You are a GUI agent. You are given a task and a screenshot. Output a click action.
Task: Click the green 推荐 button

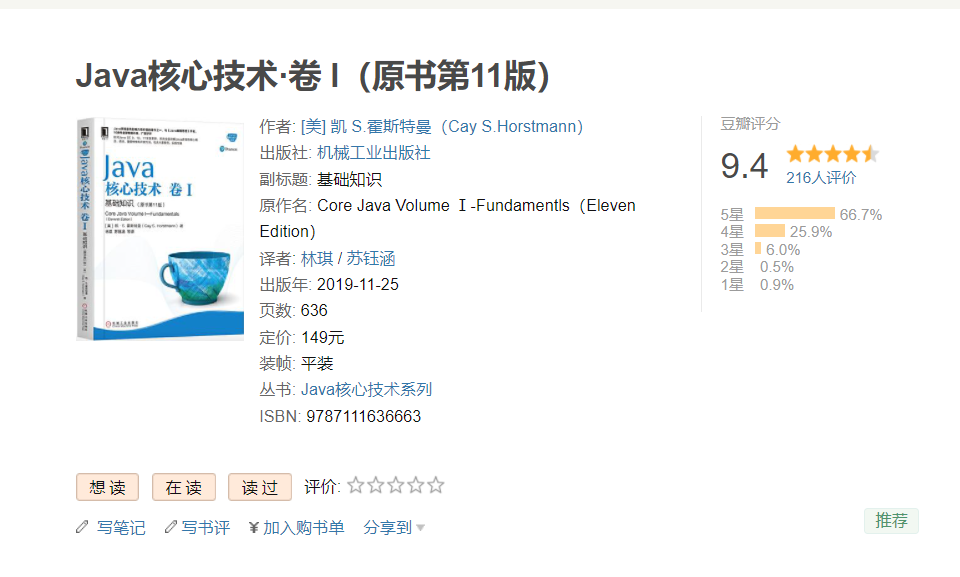[891, 521]
